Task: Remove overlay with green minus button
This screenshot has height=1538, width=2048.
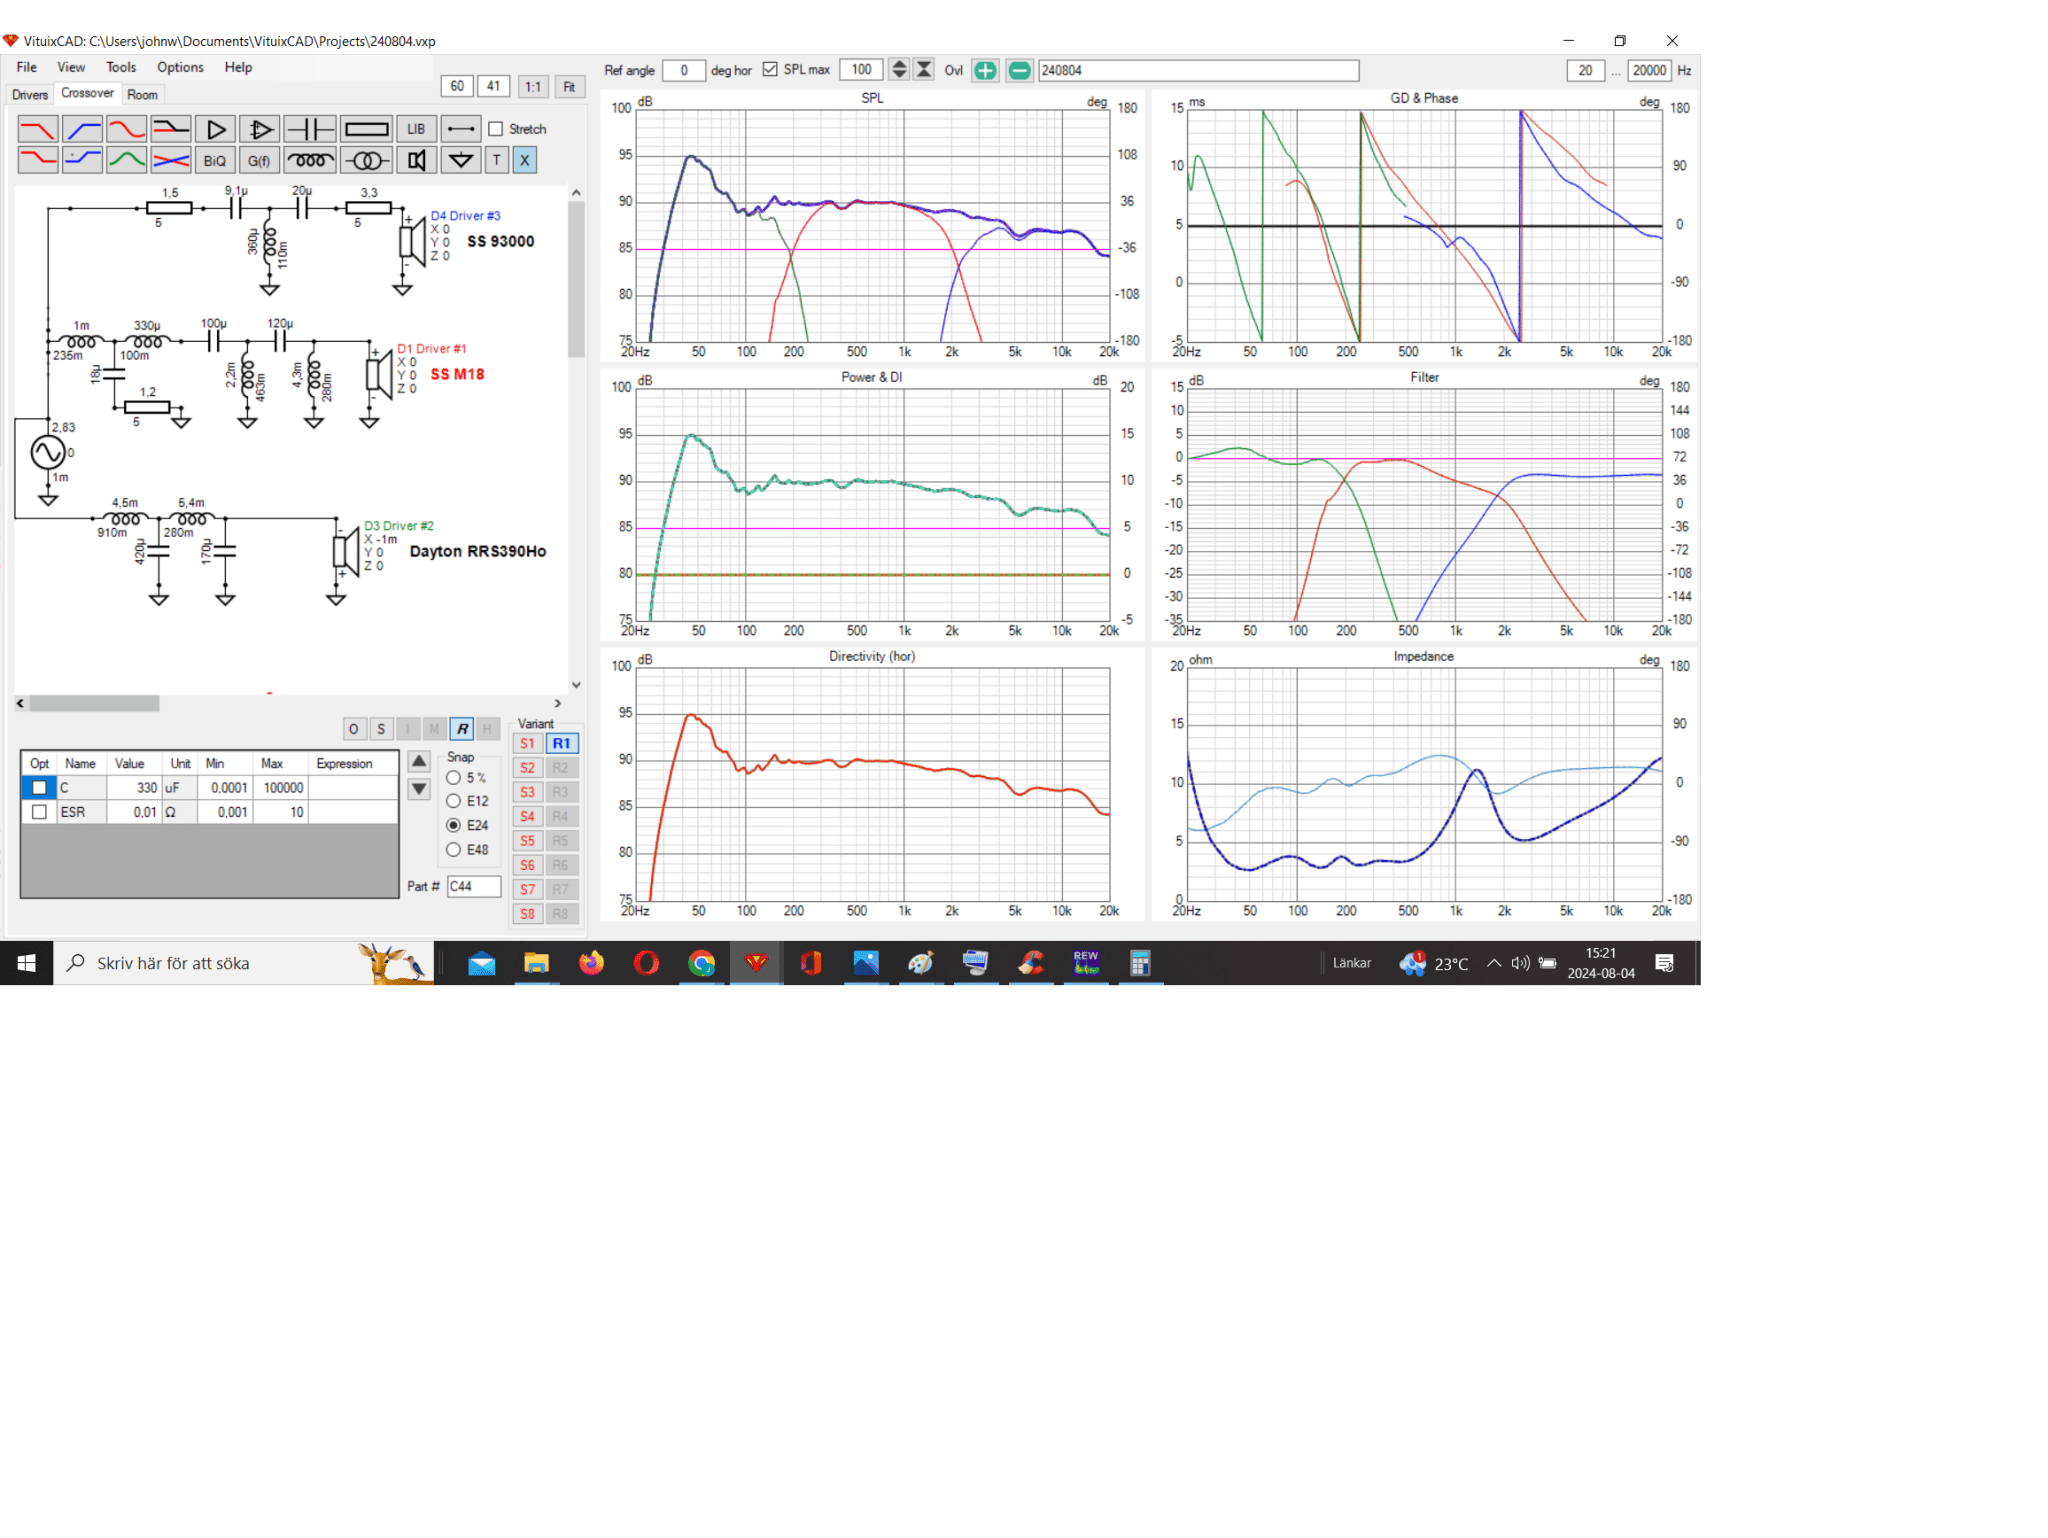Action: pyautogui.click(x=1019, y=70)
